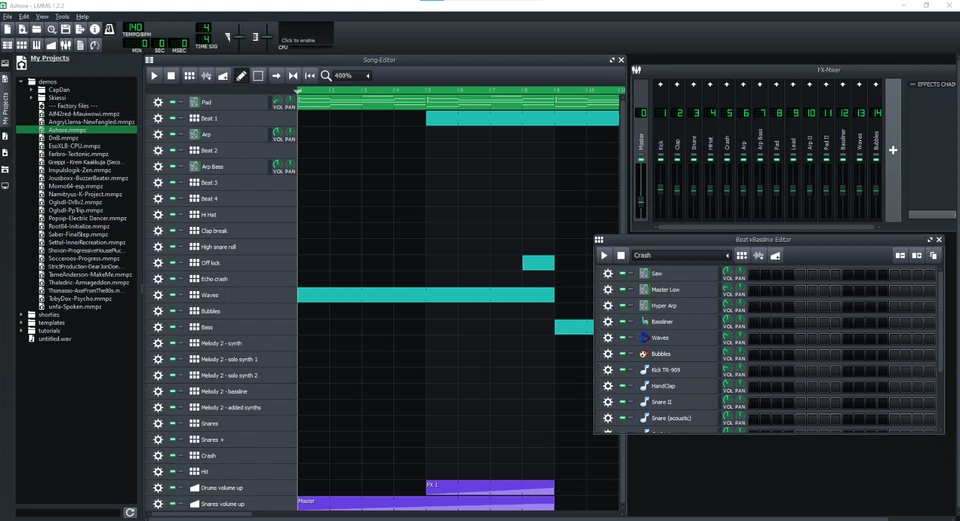This screenshot has width=960, height=521.
Task: Show the controller rack via main toolbar icon
Action: click(95, 45)
